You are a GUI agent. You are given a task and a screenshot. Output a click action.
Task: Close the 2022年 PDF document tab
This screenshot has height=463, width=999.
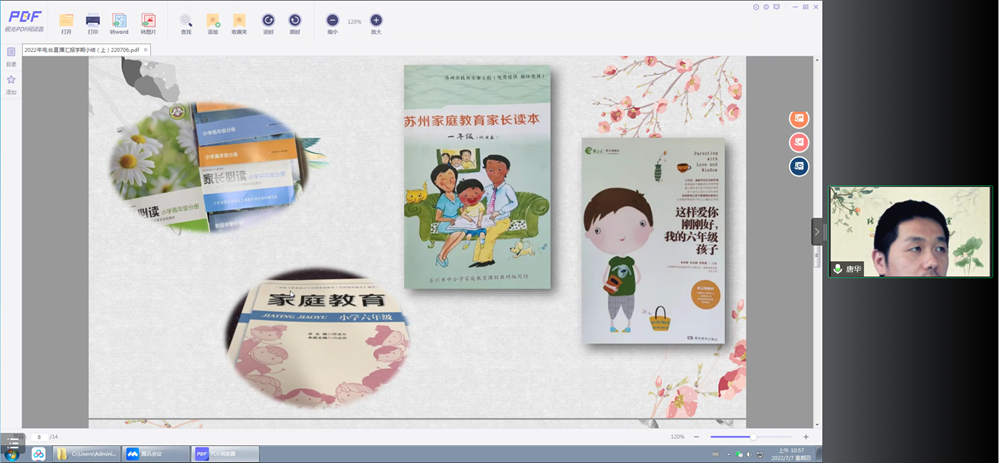click(x=145, y=49)
